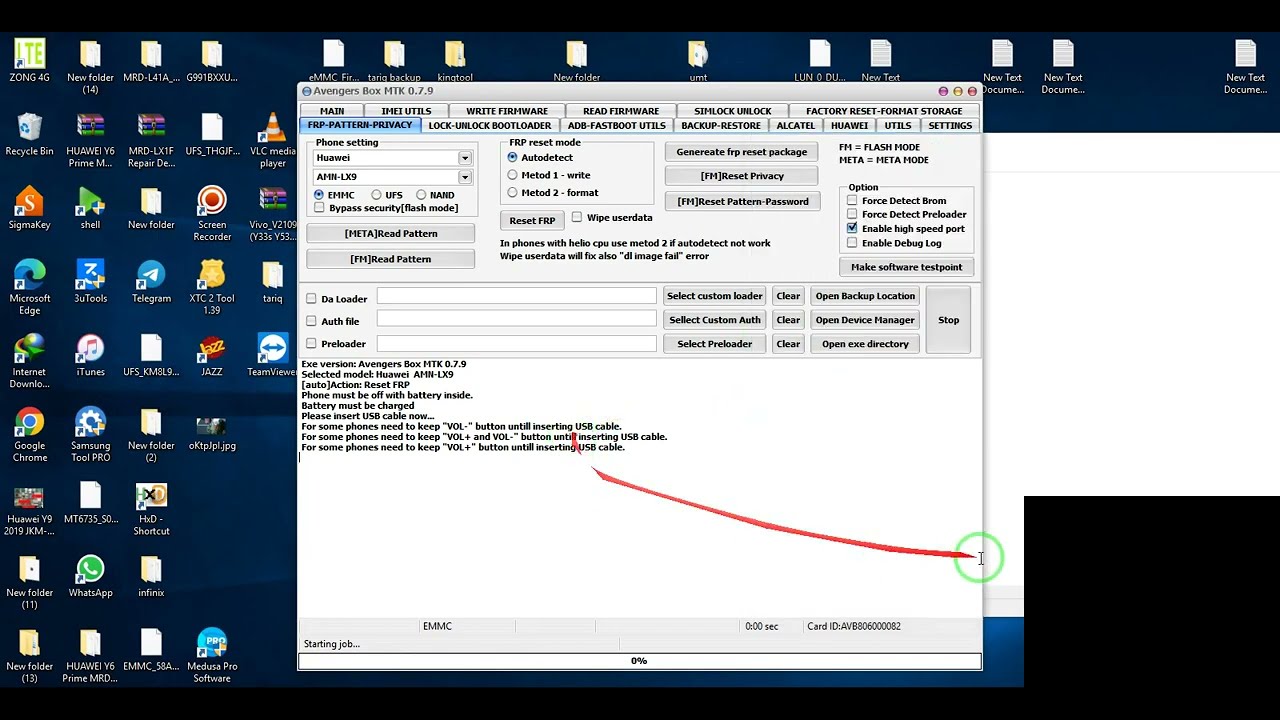
Task: Choose Metod 2 - format option
Action: [512, 193]
